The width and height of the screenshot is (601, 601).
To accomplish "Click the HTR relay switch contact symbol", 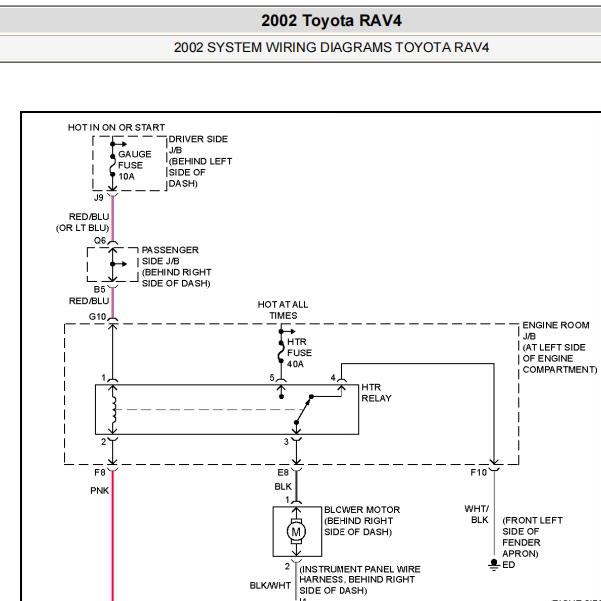I will coord(304,409).
